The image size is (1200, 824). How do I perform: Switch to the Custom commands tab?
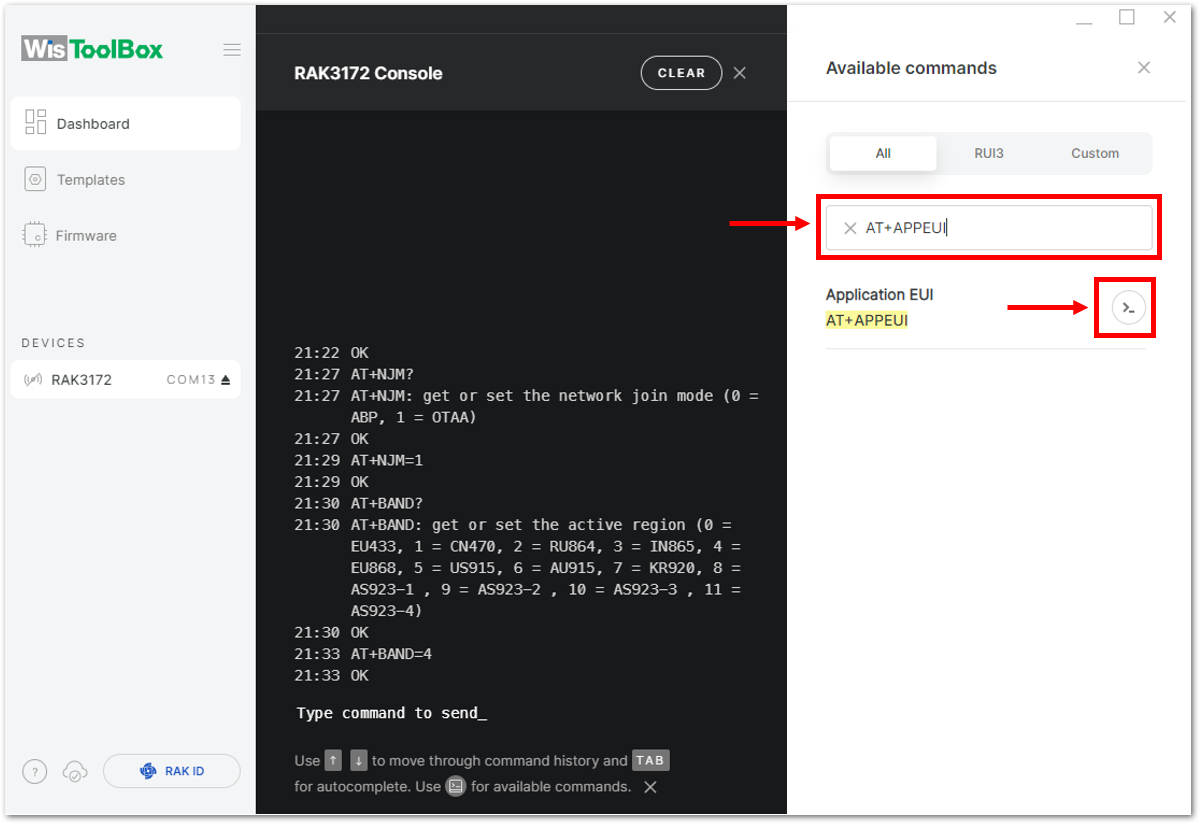[x=1095, y=153]
